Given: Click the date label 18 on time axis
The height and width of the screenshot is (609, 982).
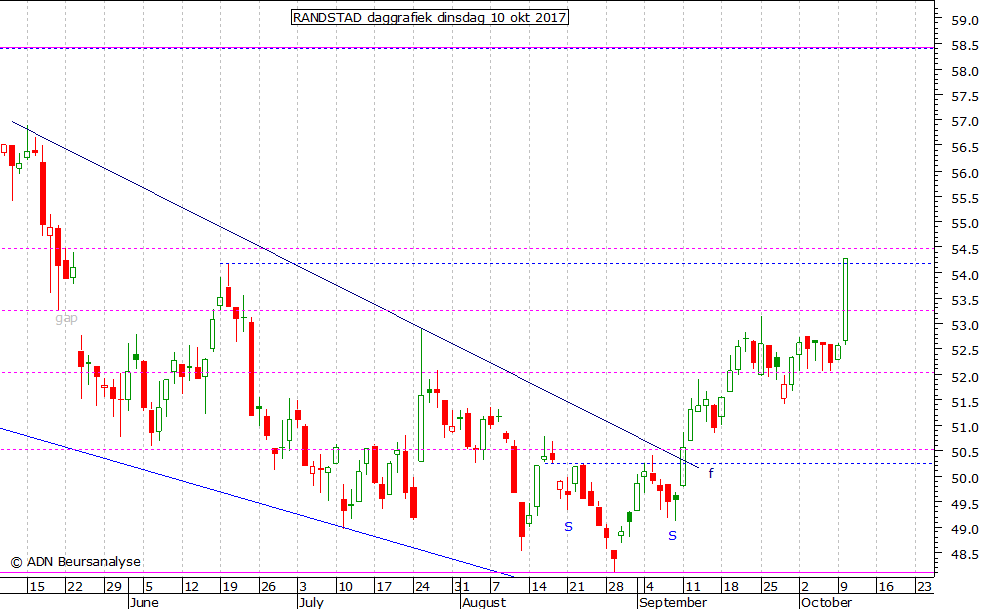Looking at the screenshot, I should pos(731,587).
